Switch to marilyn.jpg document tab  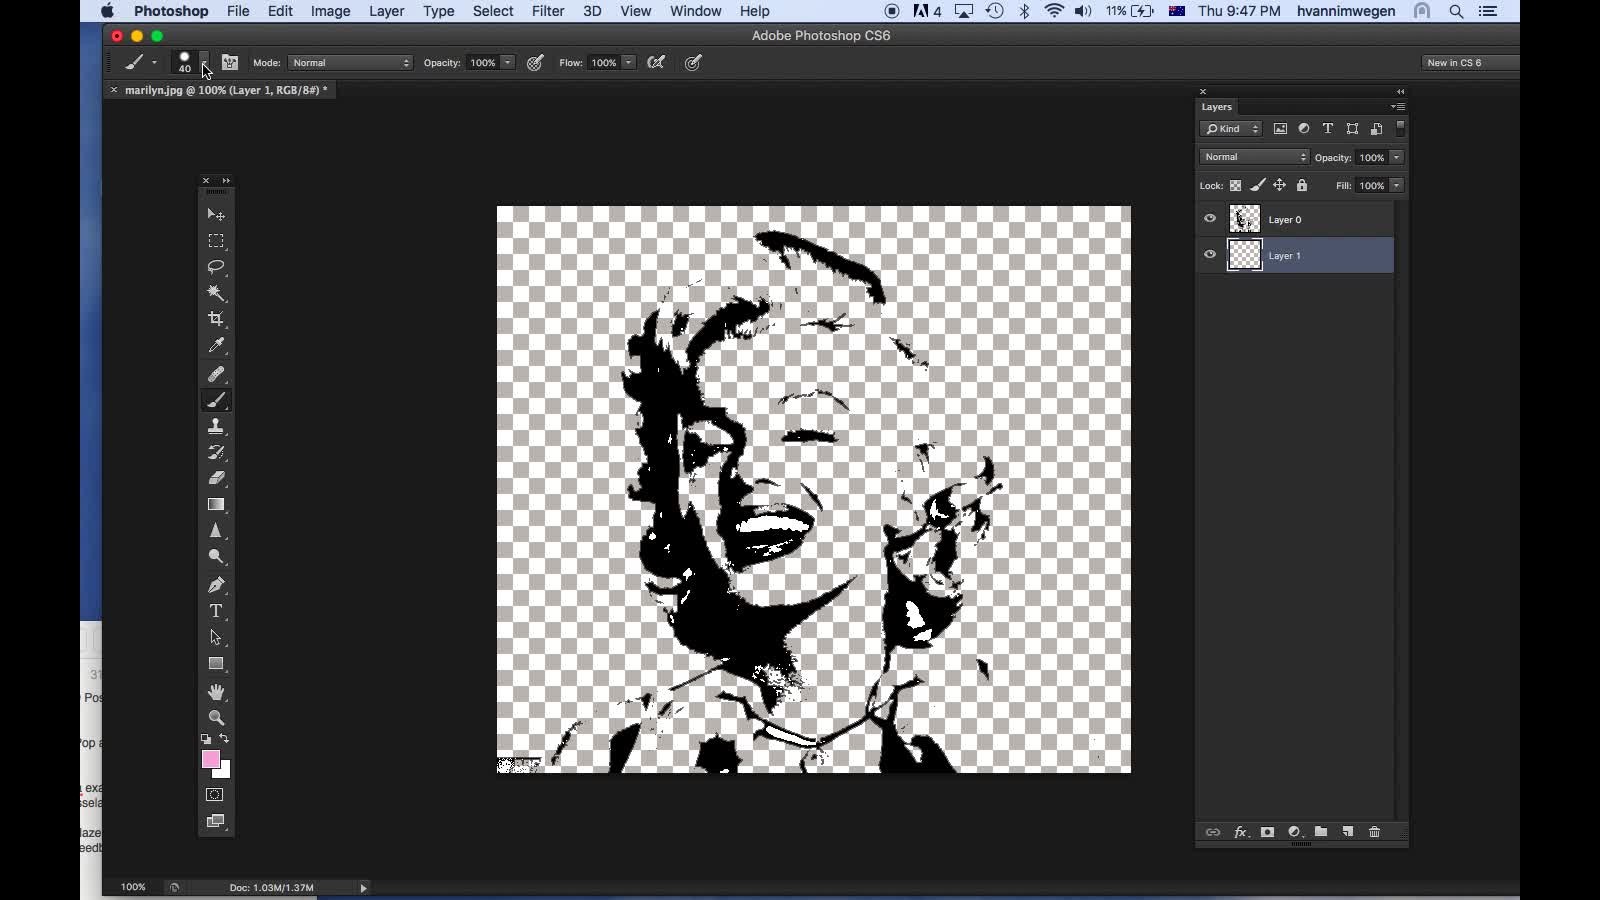225,90
